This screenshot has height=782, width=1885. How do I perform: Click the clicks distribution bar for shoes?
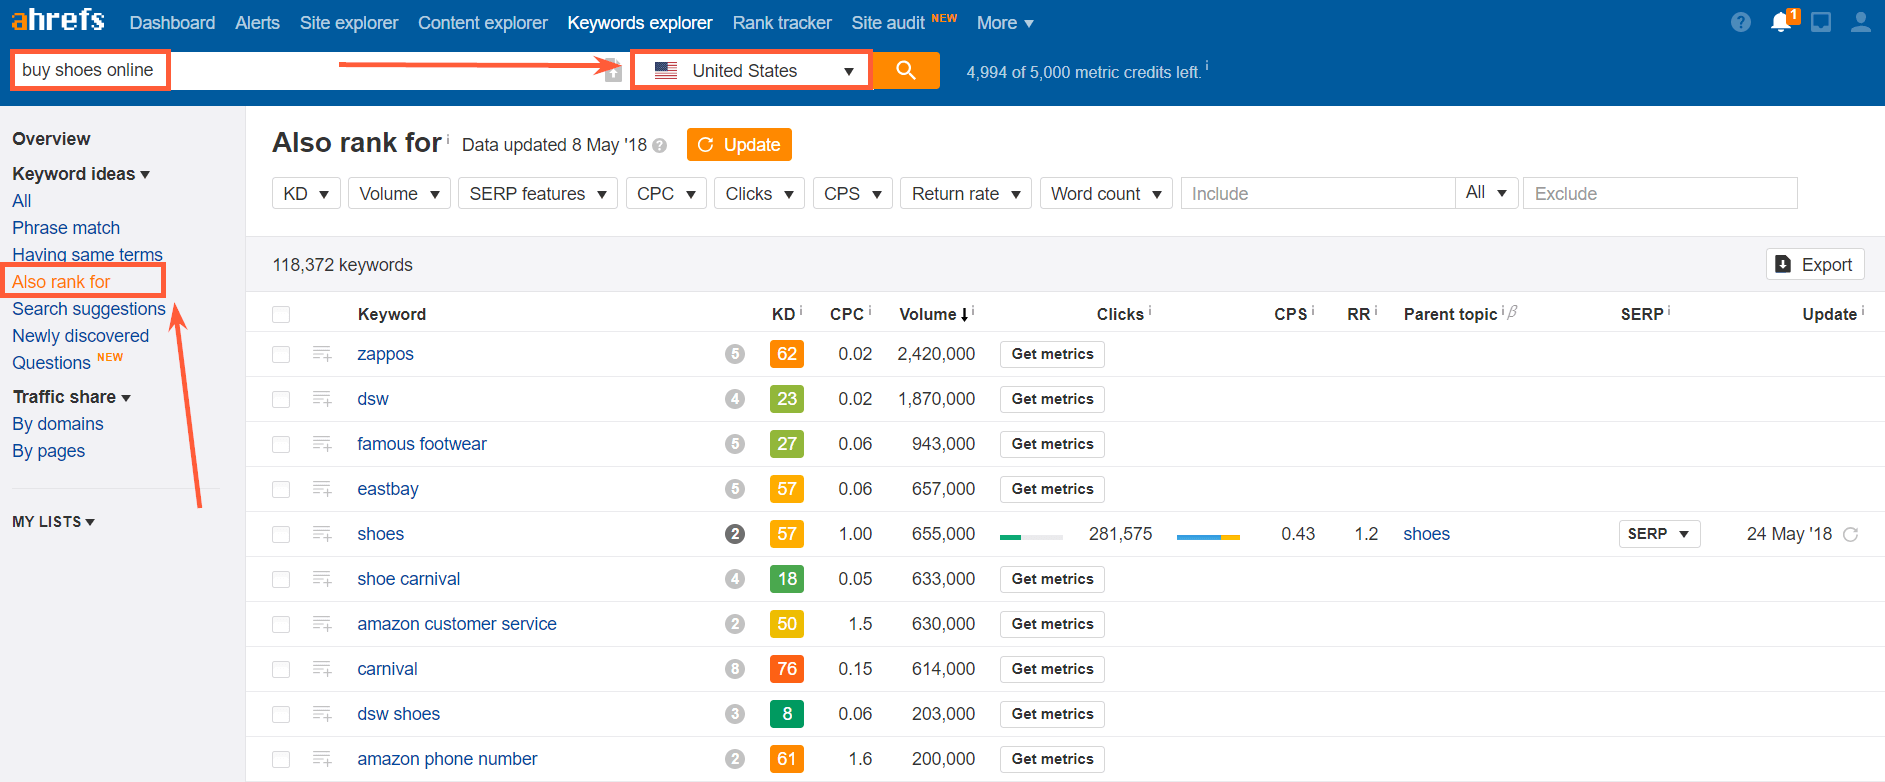point(1208,537)
